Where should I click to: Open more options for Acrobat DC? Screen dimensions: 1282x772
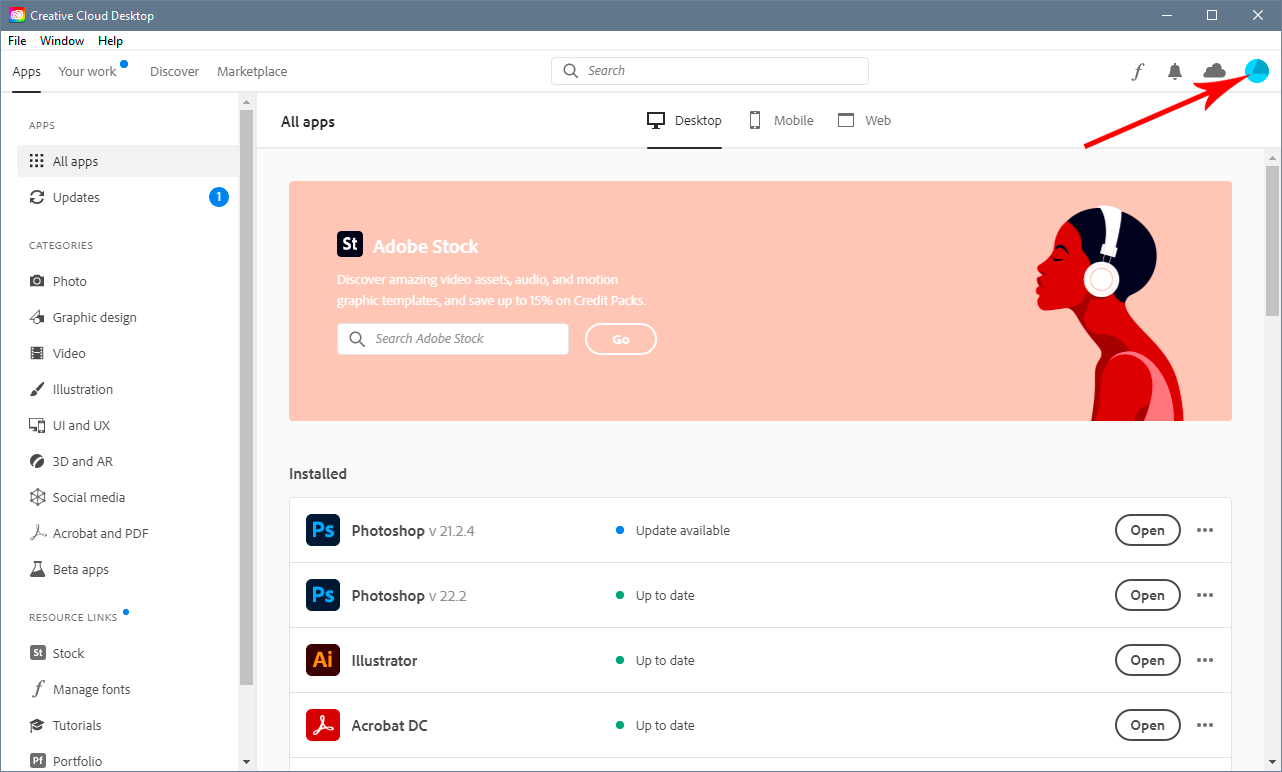tap(1204, 725)
